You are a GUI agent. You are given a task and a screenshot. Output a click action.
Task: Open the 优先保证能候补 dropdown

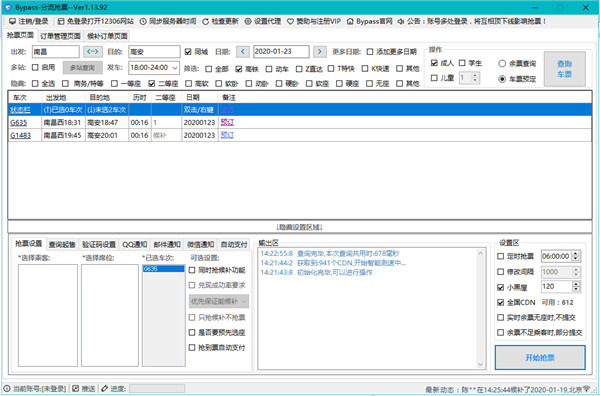point(219,301)
